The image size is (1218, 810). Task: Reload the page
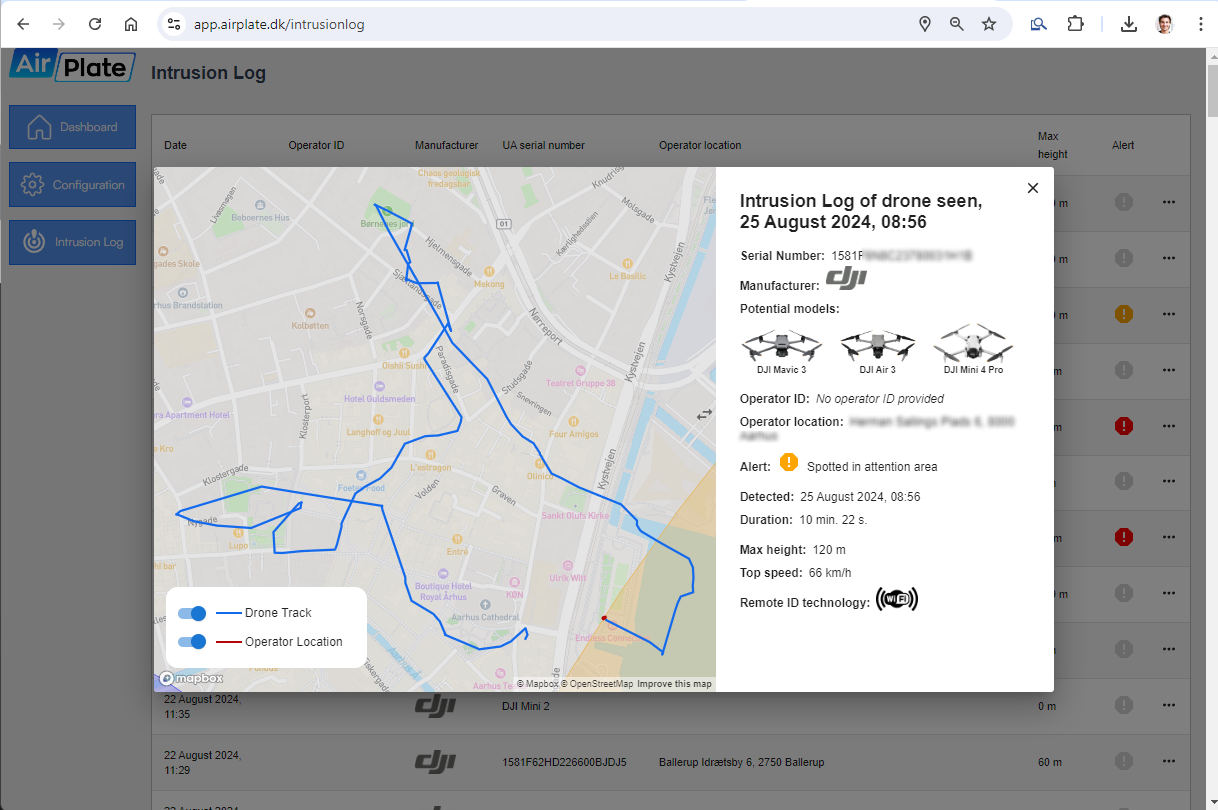(x=95, y=24)
